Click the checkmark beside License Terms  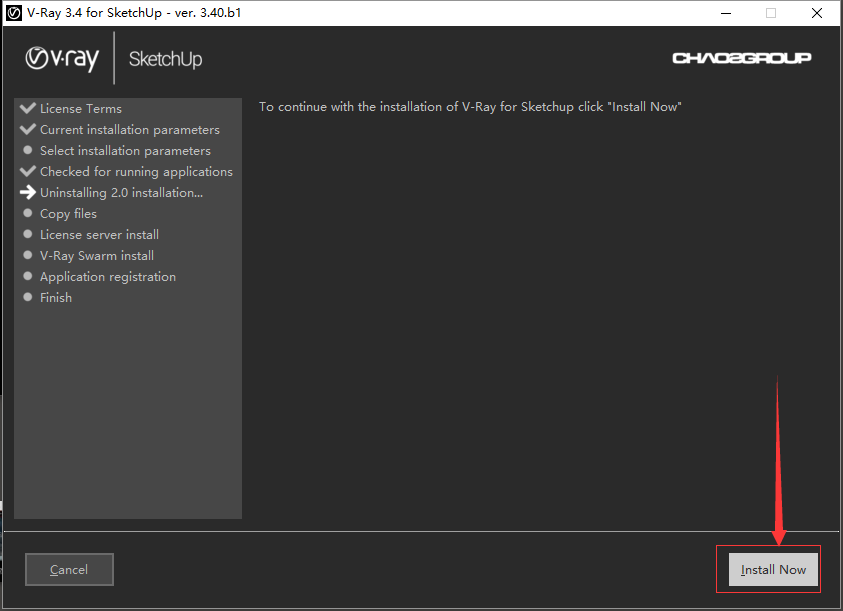coord(27,108)
